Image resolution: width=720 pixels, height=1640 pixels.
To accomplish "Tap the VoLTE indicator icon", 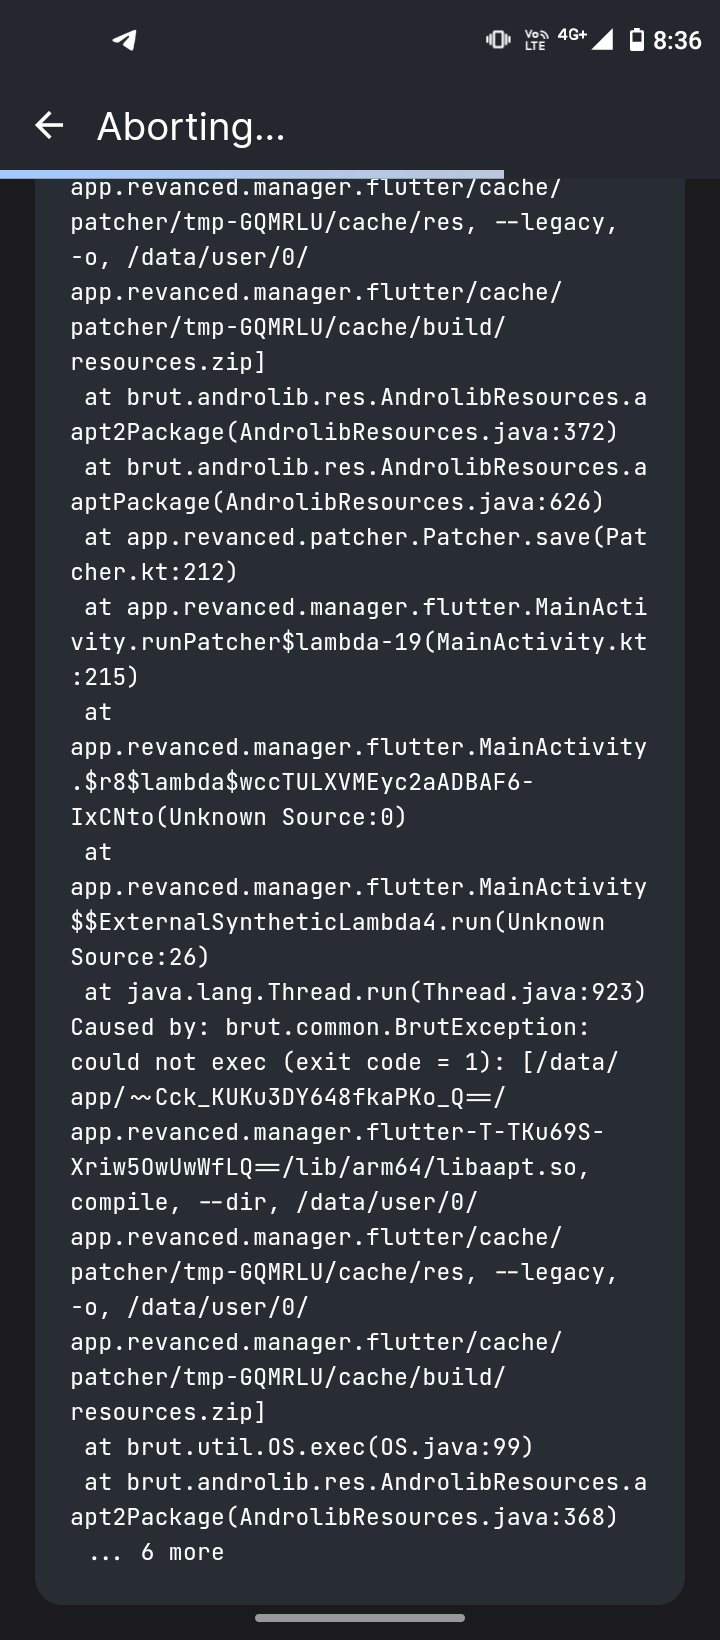I will (534, 41).
